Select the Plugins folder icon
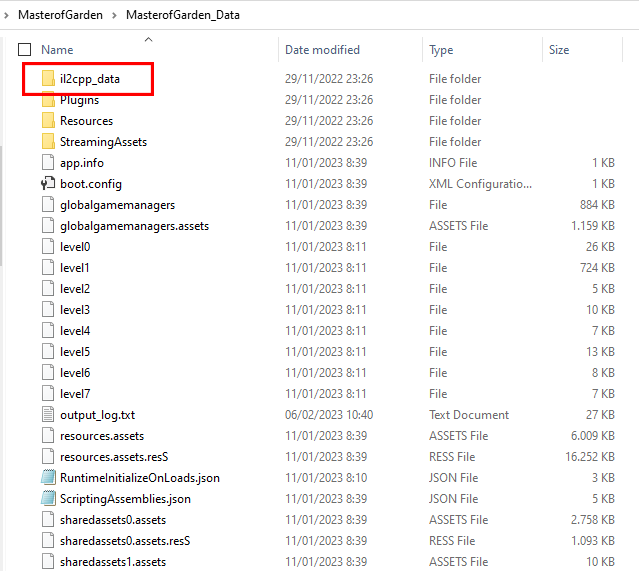Screen dimensions: 639x581 point(48,100)
